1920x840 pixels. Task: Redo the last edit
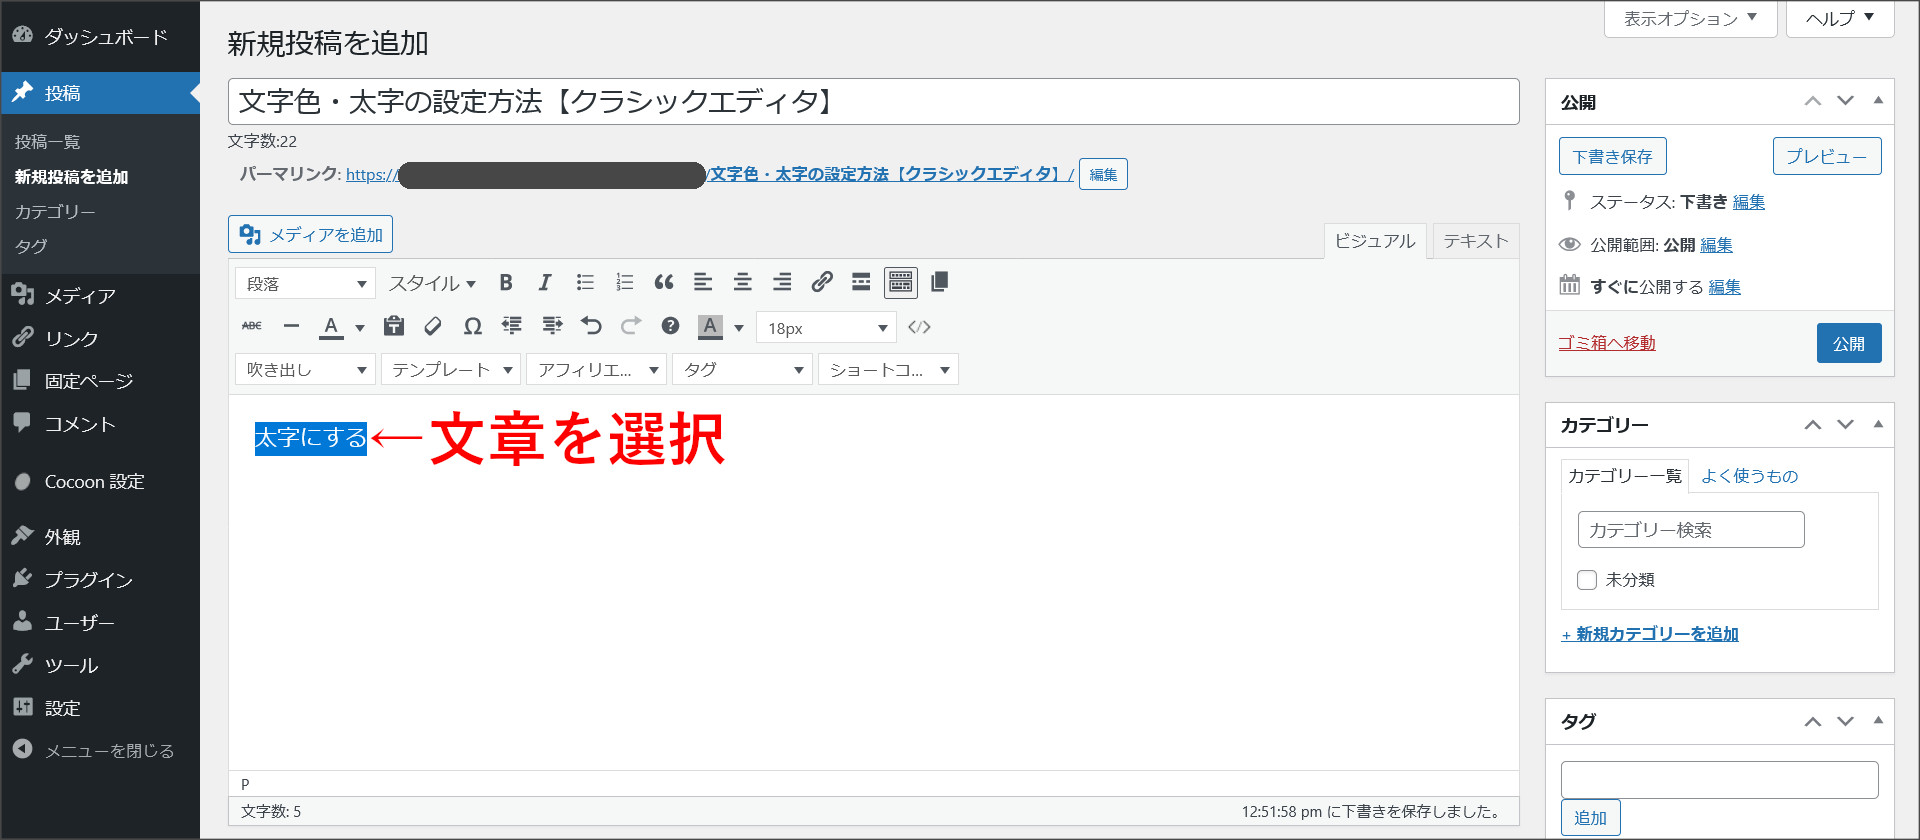click(631, 326)
